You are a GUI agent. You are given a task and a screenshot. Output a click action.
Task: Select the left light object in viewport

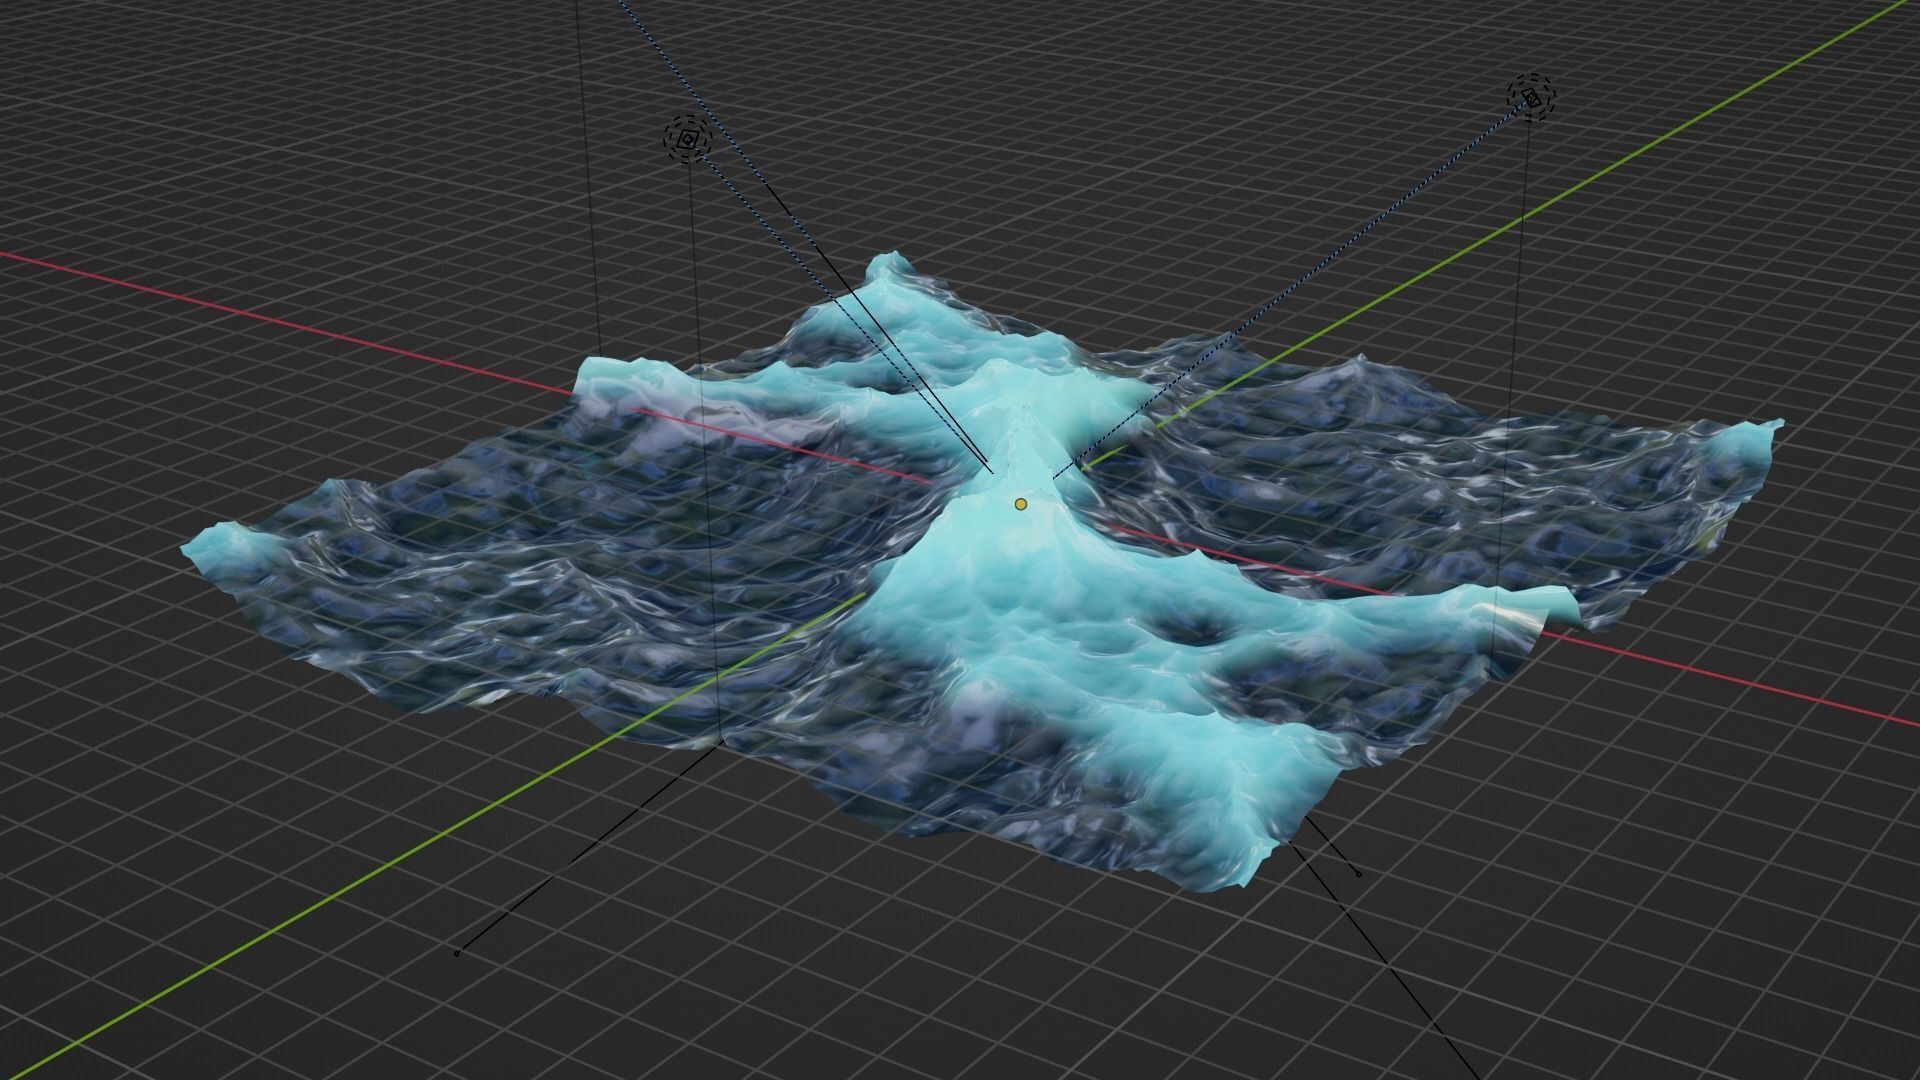[x=688, y=140]
